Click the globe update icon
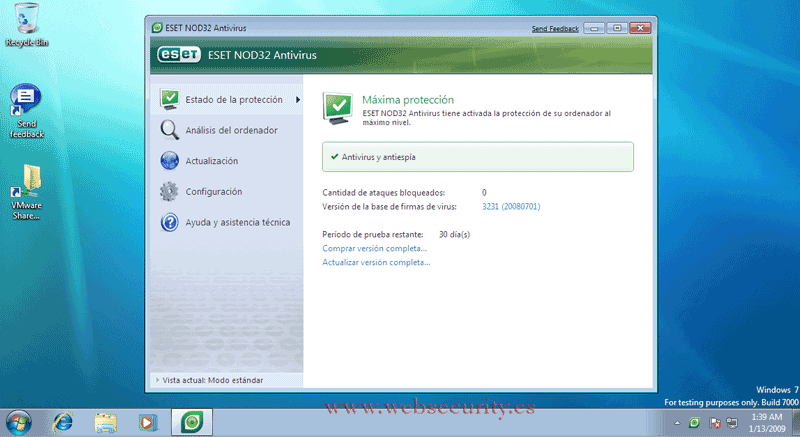 click(169, 160)
